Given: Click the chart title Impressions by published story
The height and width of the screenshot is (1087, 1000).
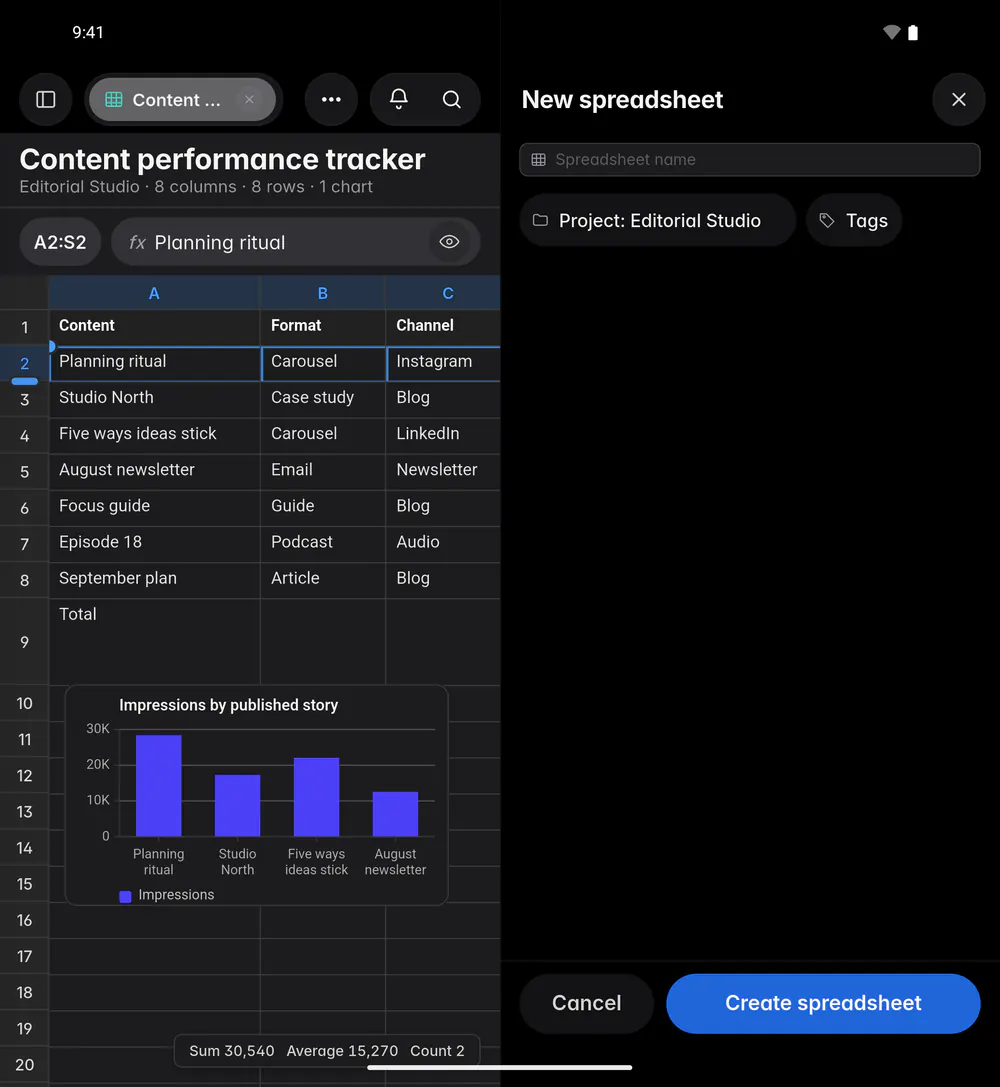Looking at the screenshot, I should click(229, 705).
